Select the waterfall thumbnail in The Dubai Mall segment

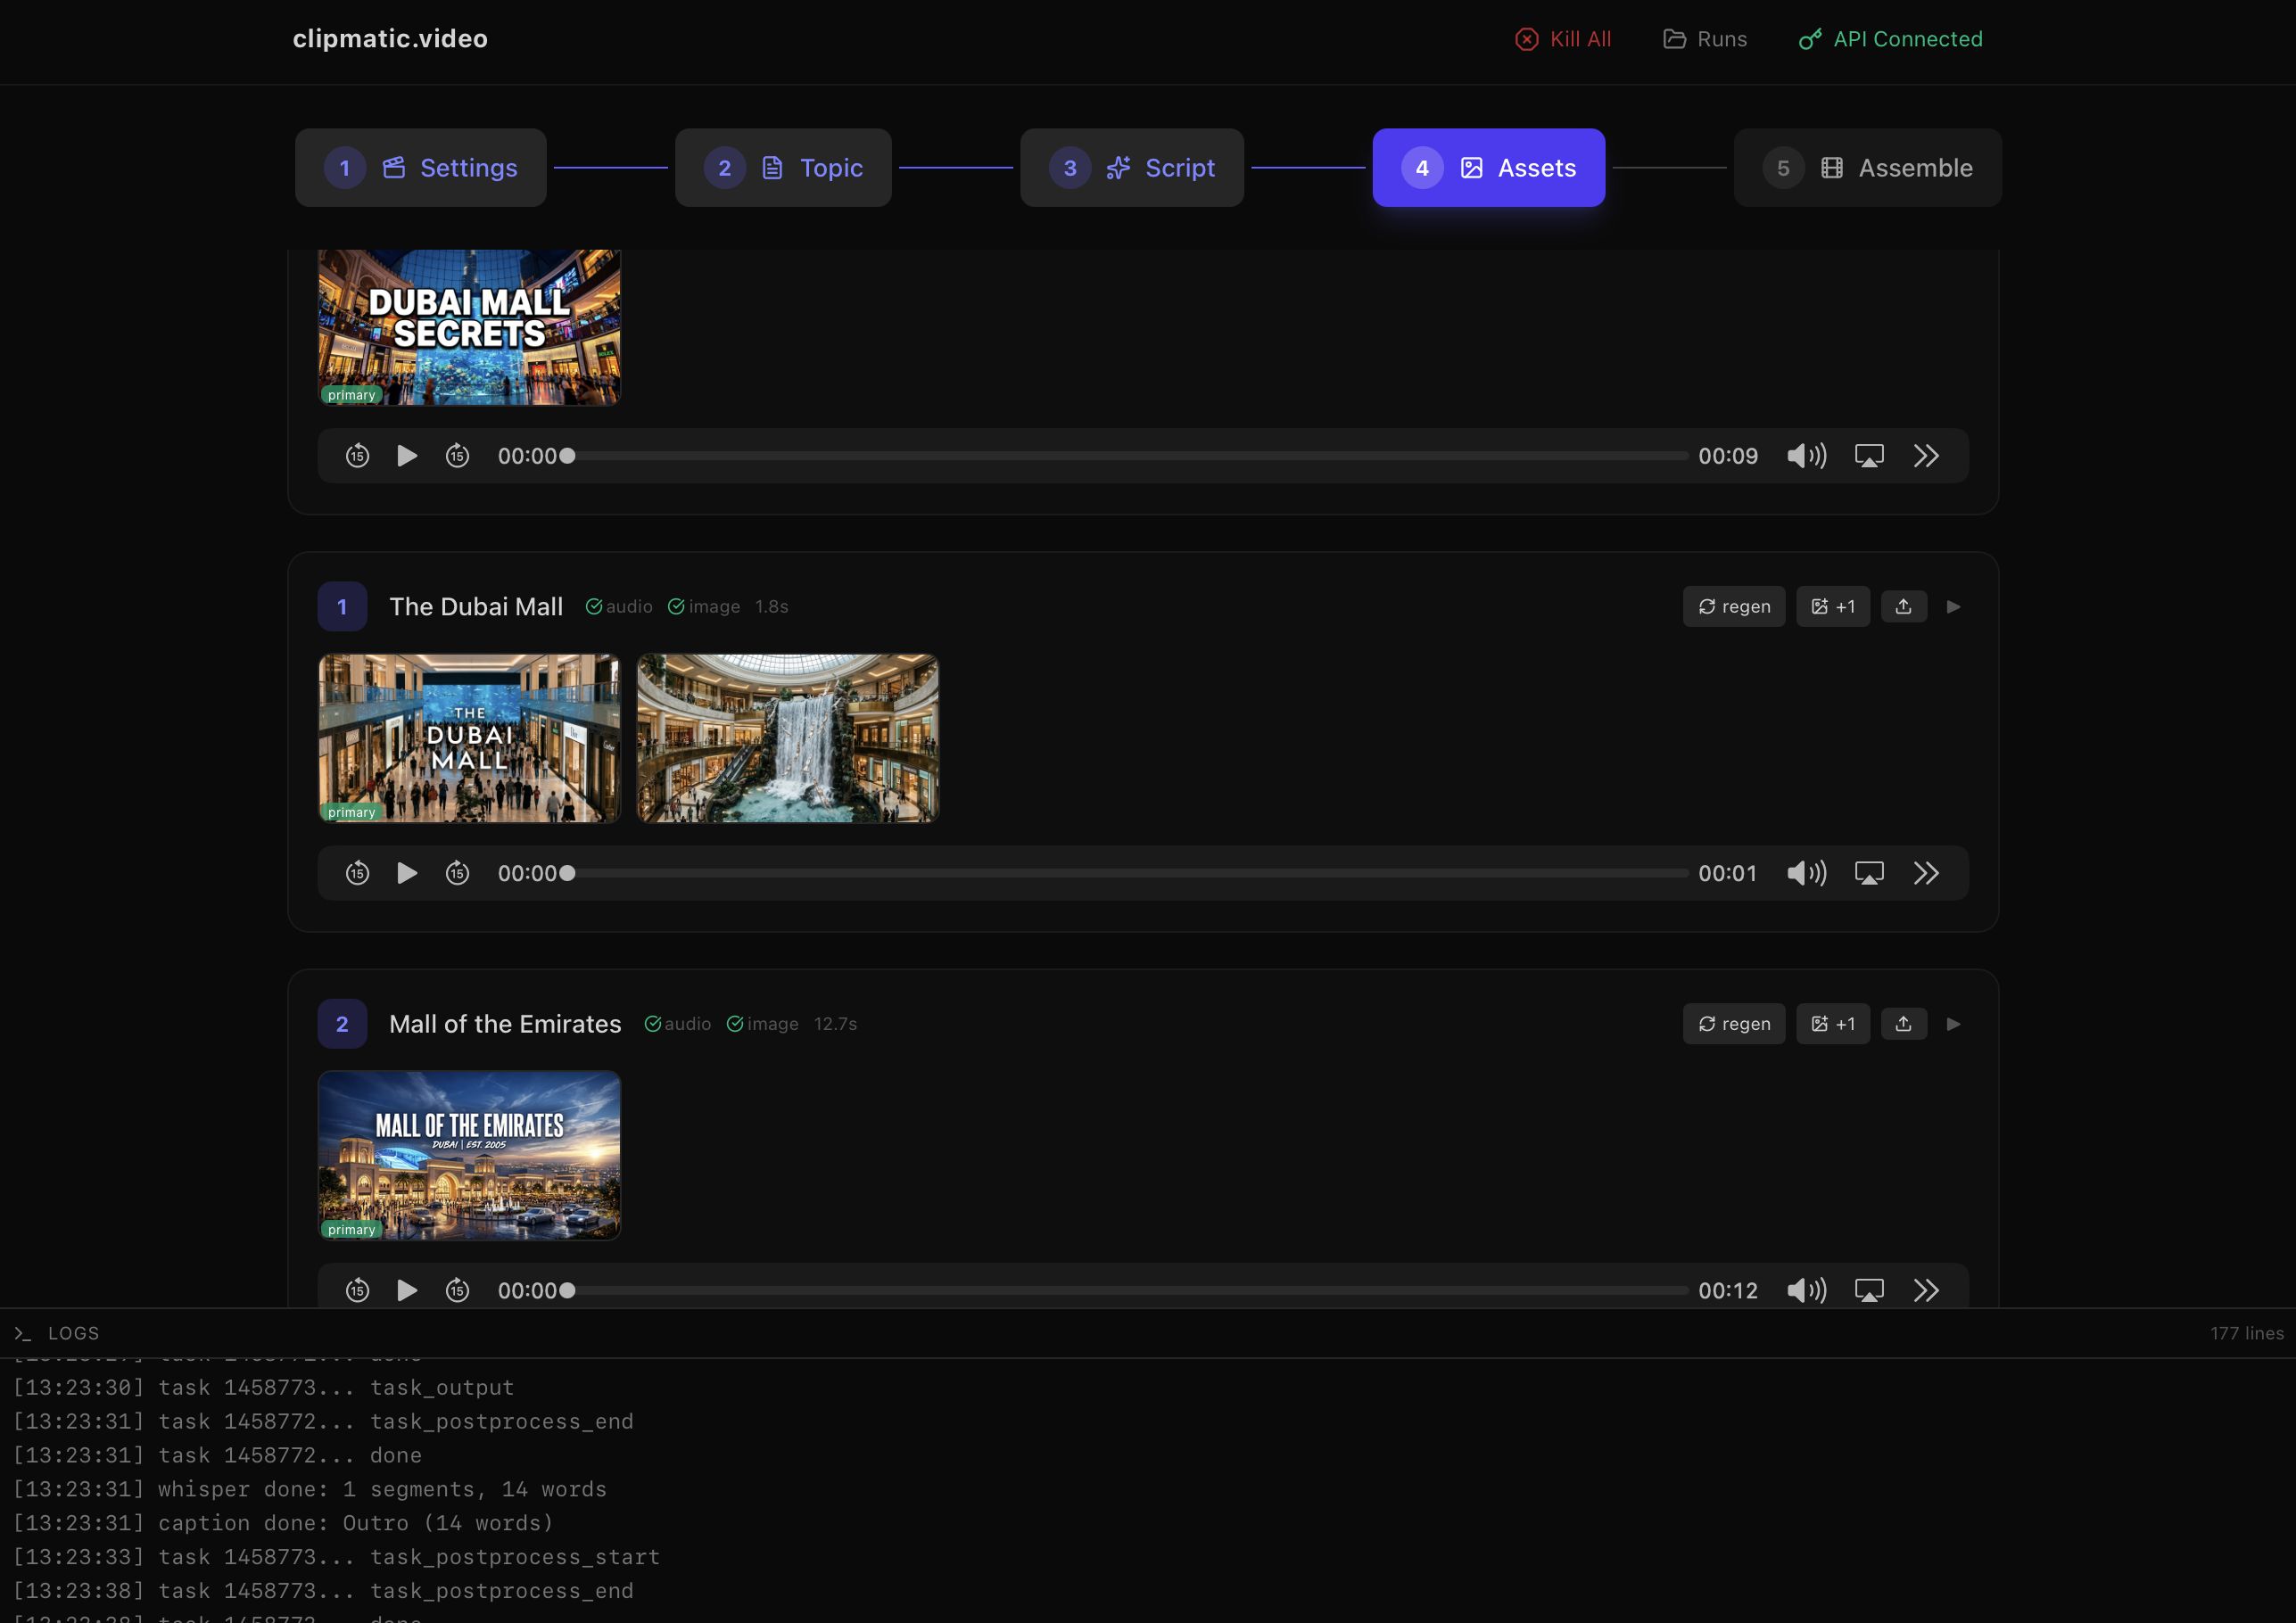click(x=787, y=738)
